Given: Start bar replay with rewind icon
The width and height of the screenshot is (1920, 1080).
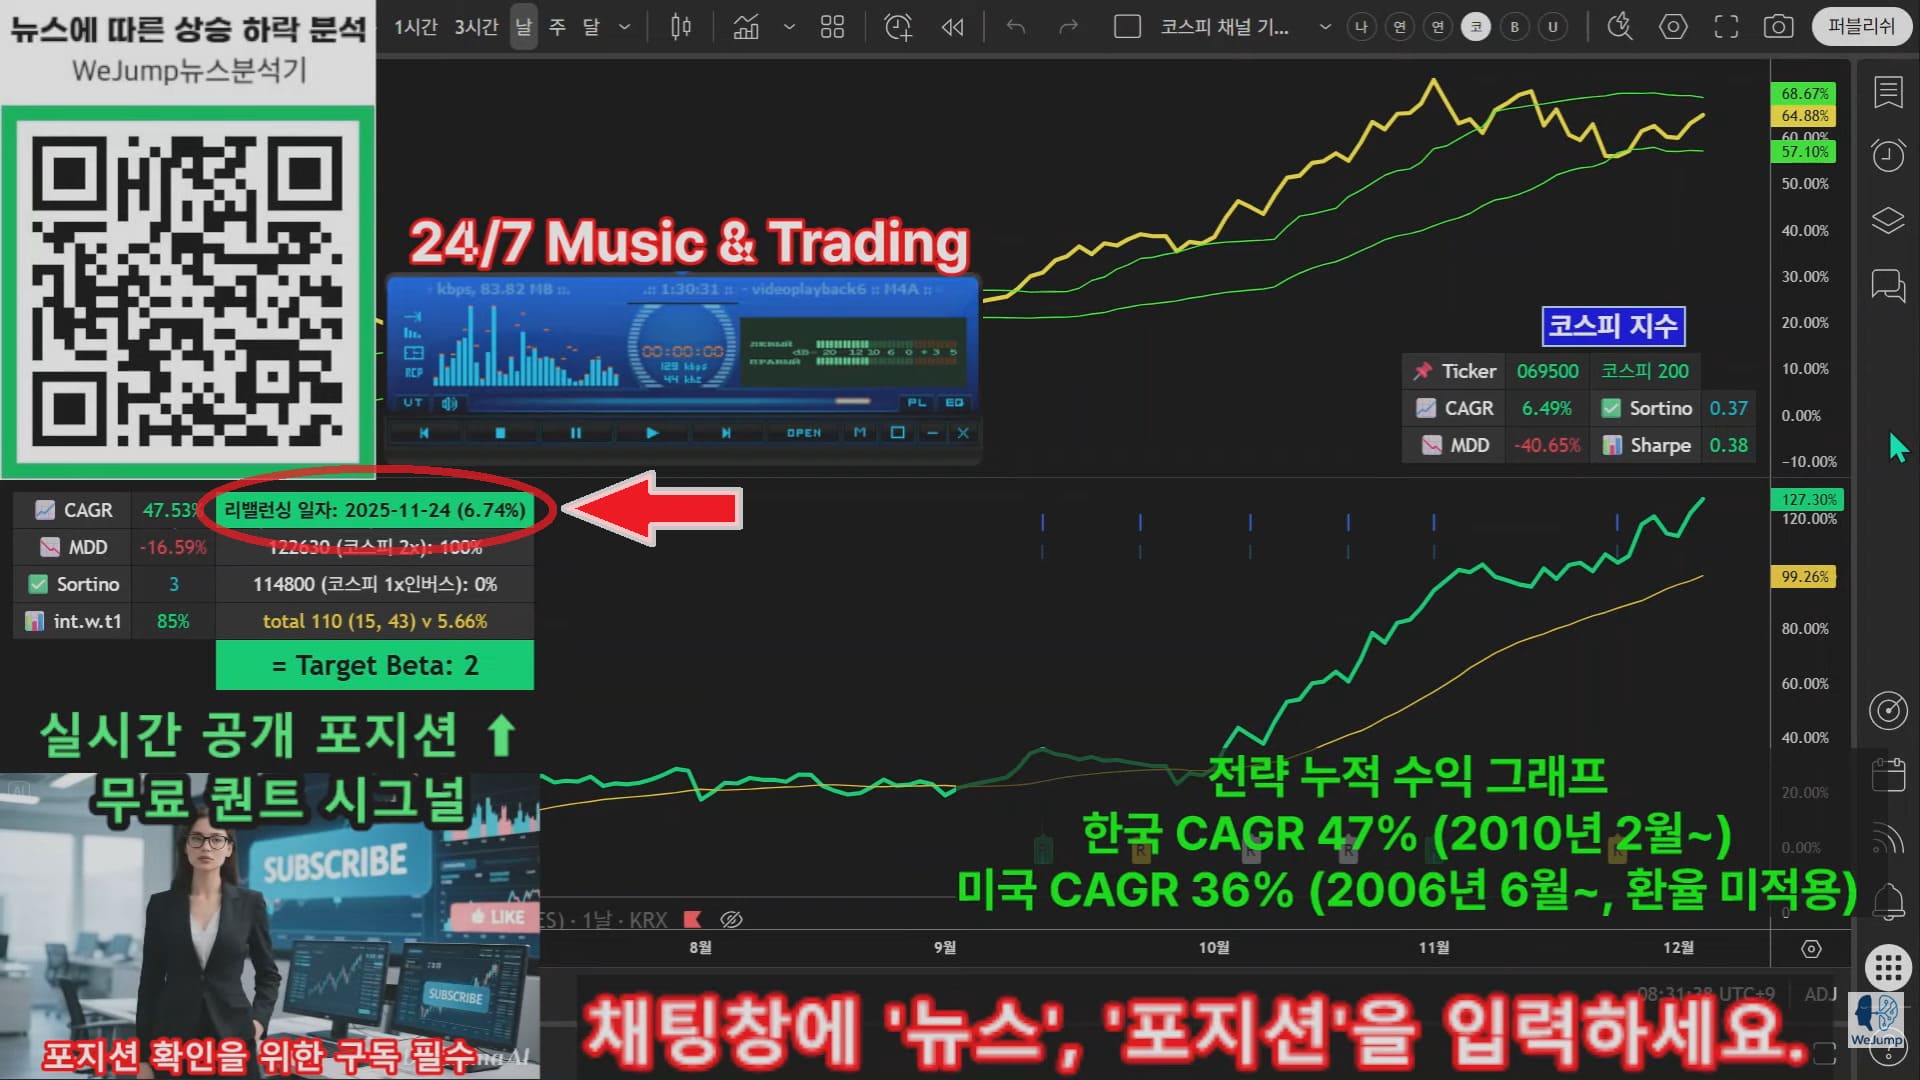Looking at the screenshot, I should pos(952,27).
